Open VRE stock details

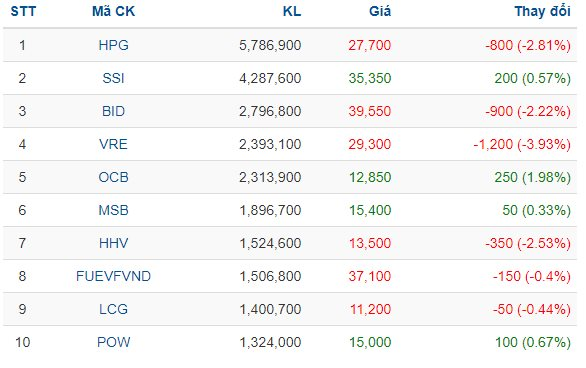tap(113, 144)
